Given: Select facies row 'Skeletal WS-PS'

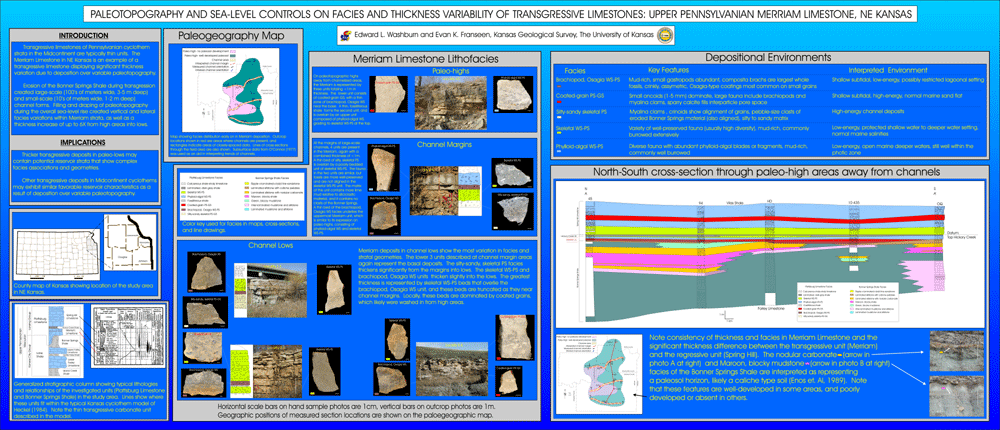Looking at the screenshot, I should 772,130.
